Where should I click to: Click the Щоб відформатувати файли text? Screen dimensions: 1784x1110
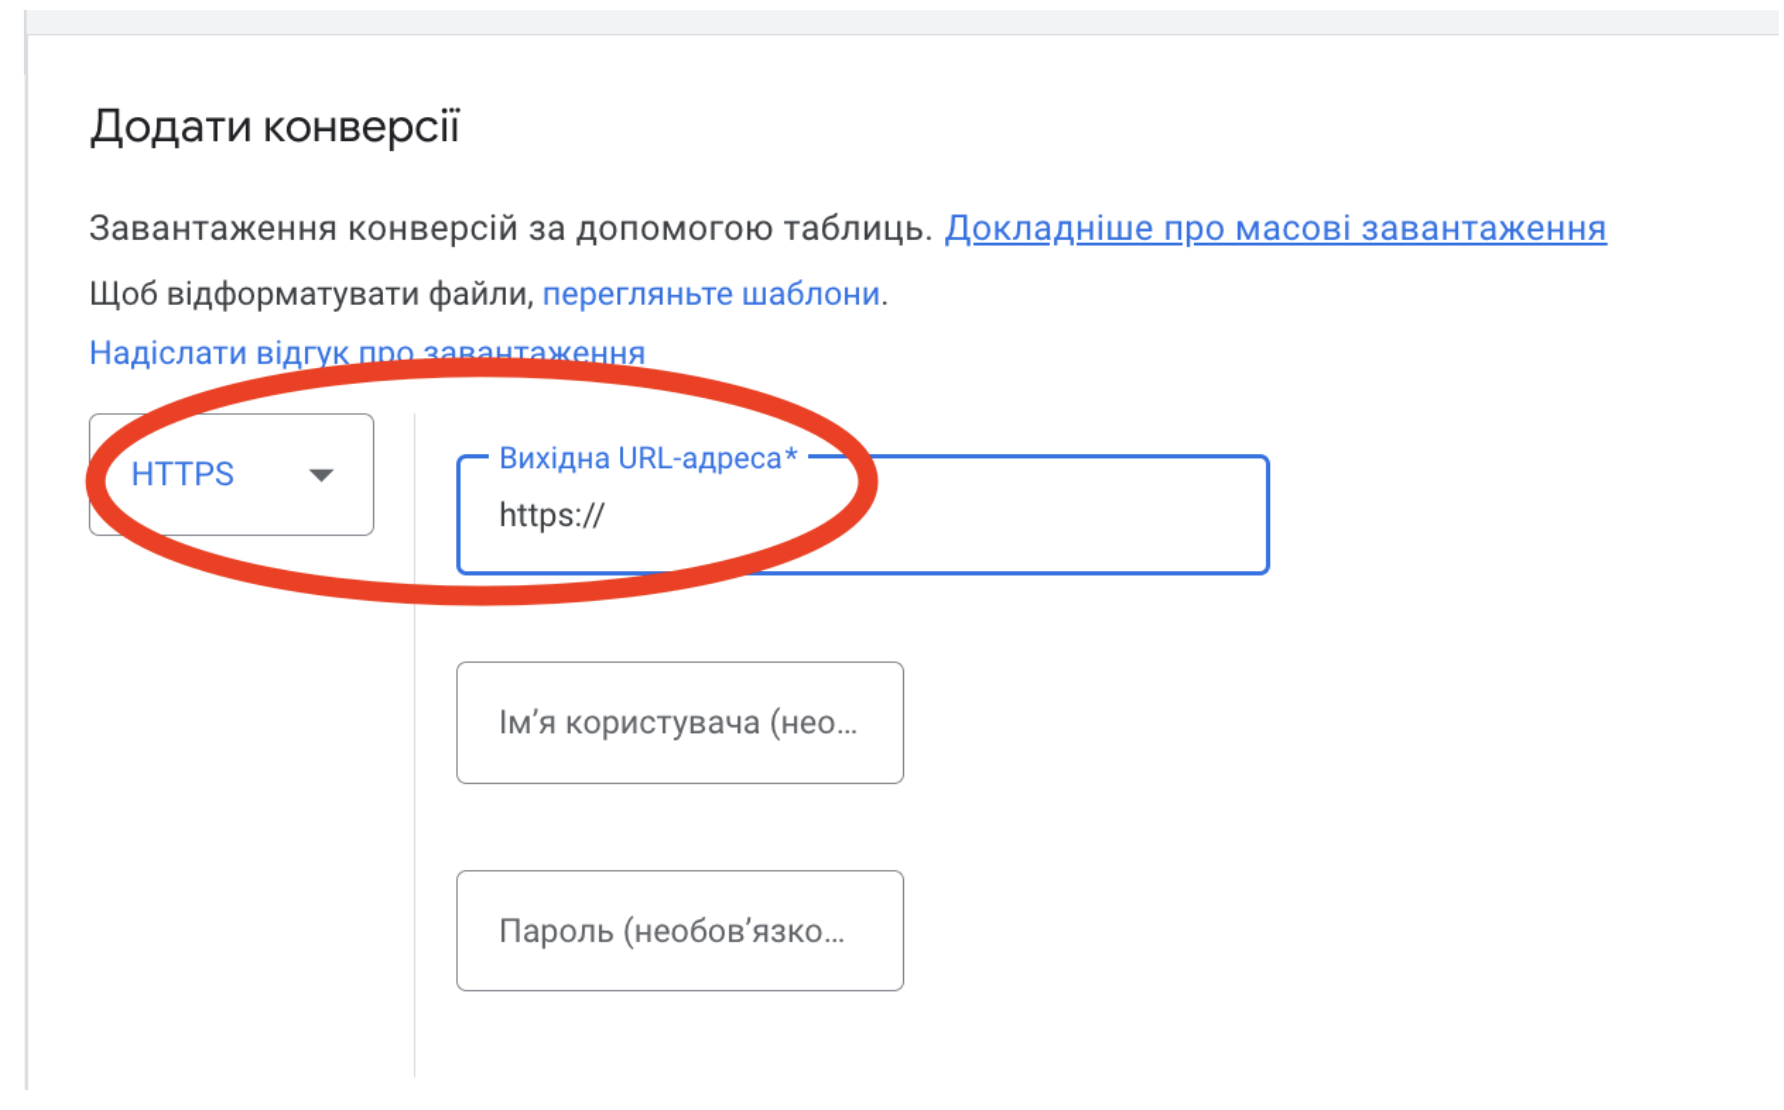tap(310, 294)
